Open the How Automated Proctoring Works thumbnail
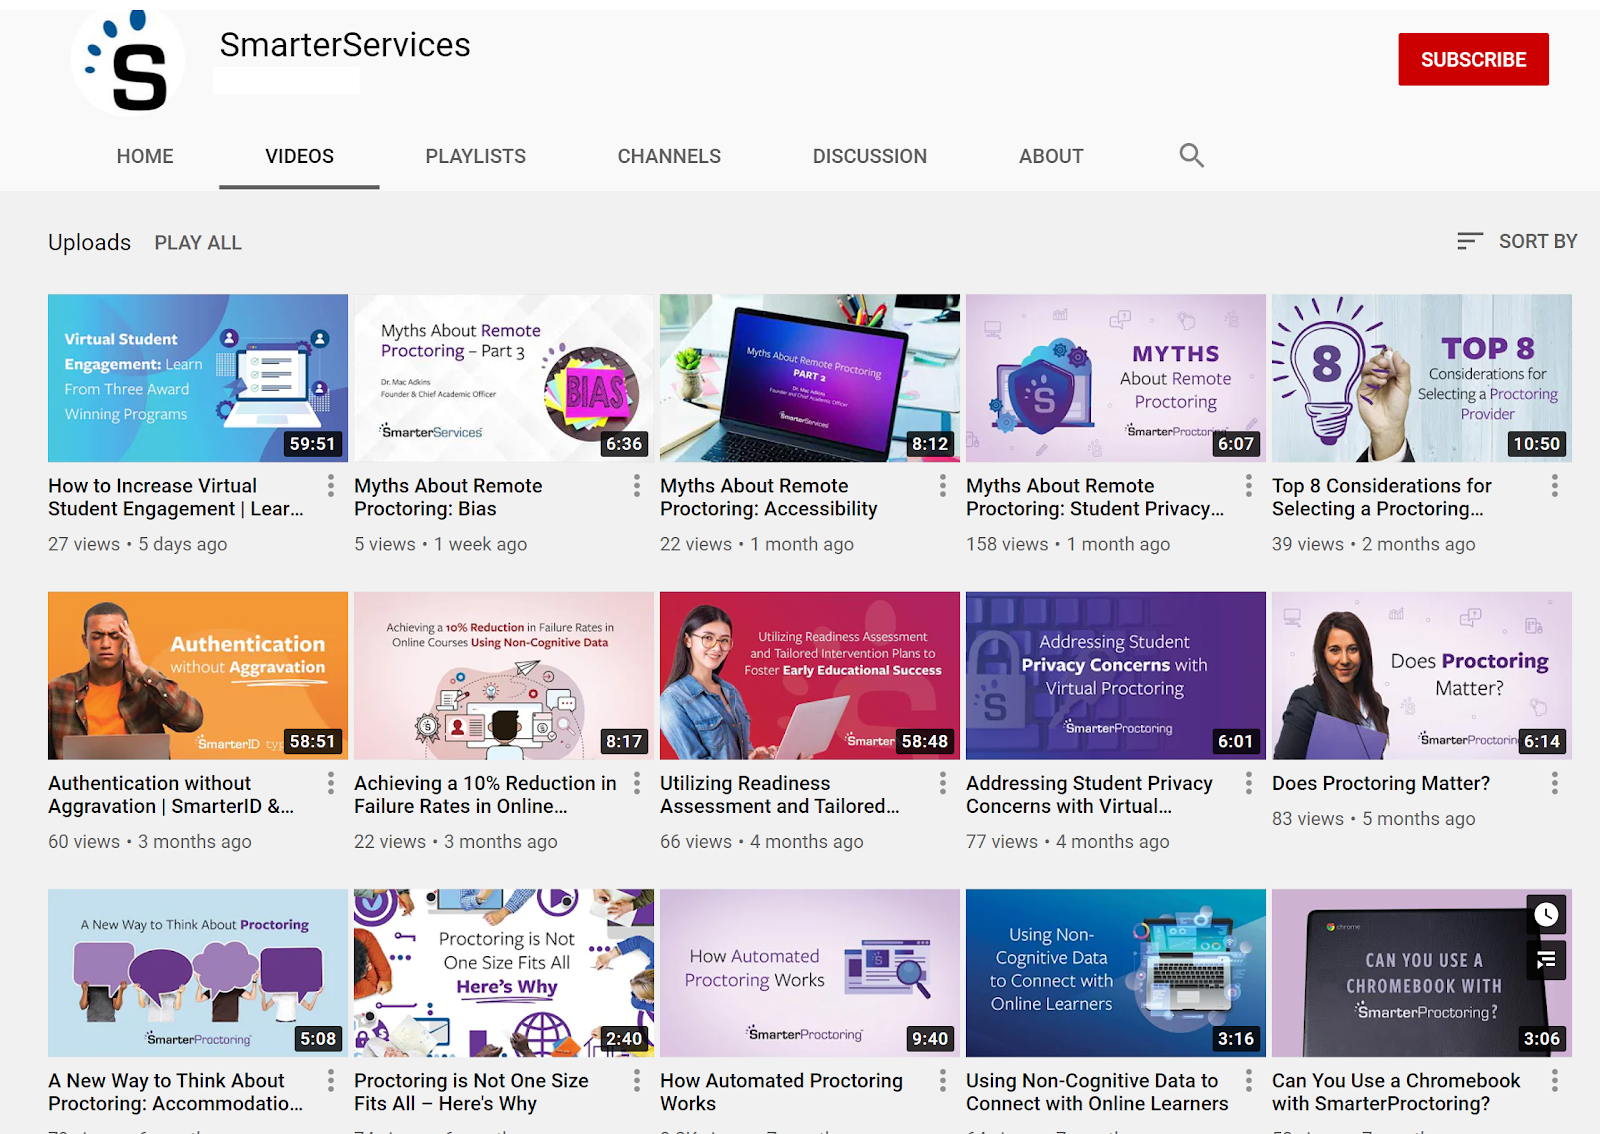The height and width of the screenshot is (1134, 1600). tap(810, 973)
